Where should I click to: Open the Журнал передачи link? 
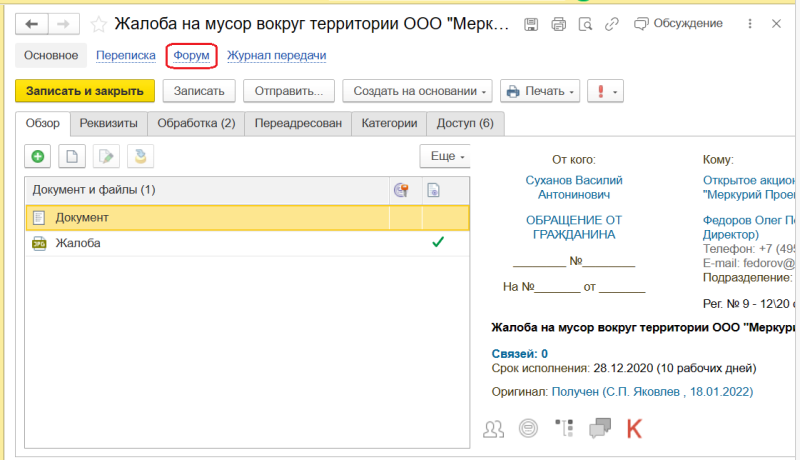(x=277, y=56)
